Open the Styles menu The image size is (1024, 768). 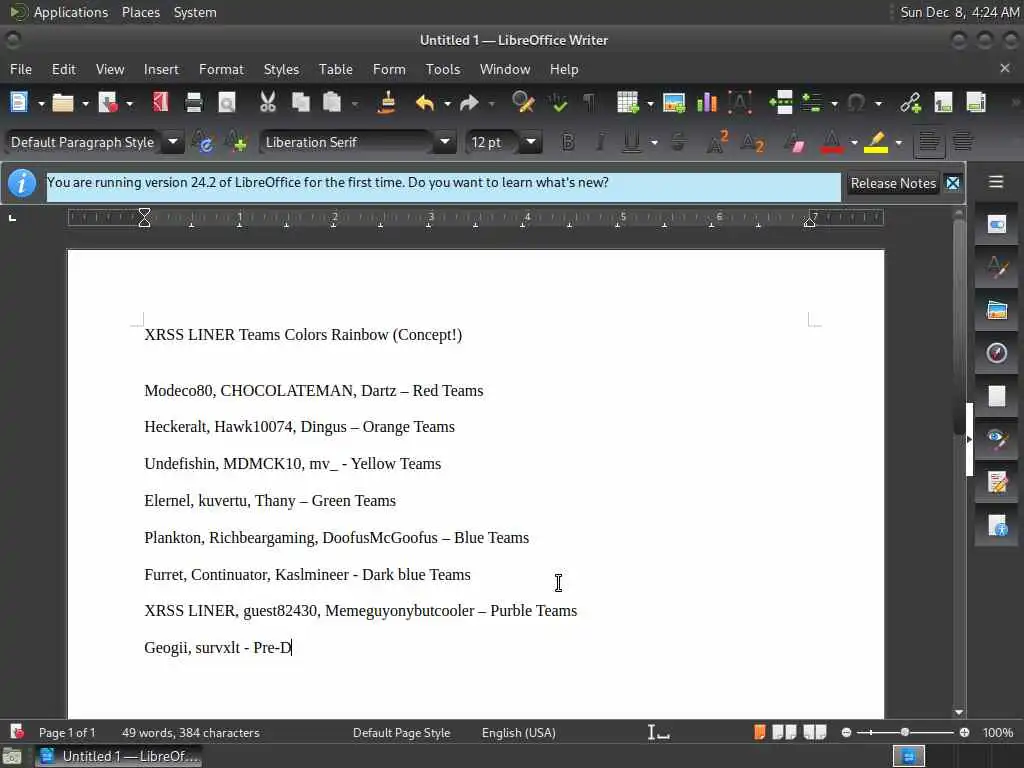click(x=281, y=69)
